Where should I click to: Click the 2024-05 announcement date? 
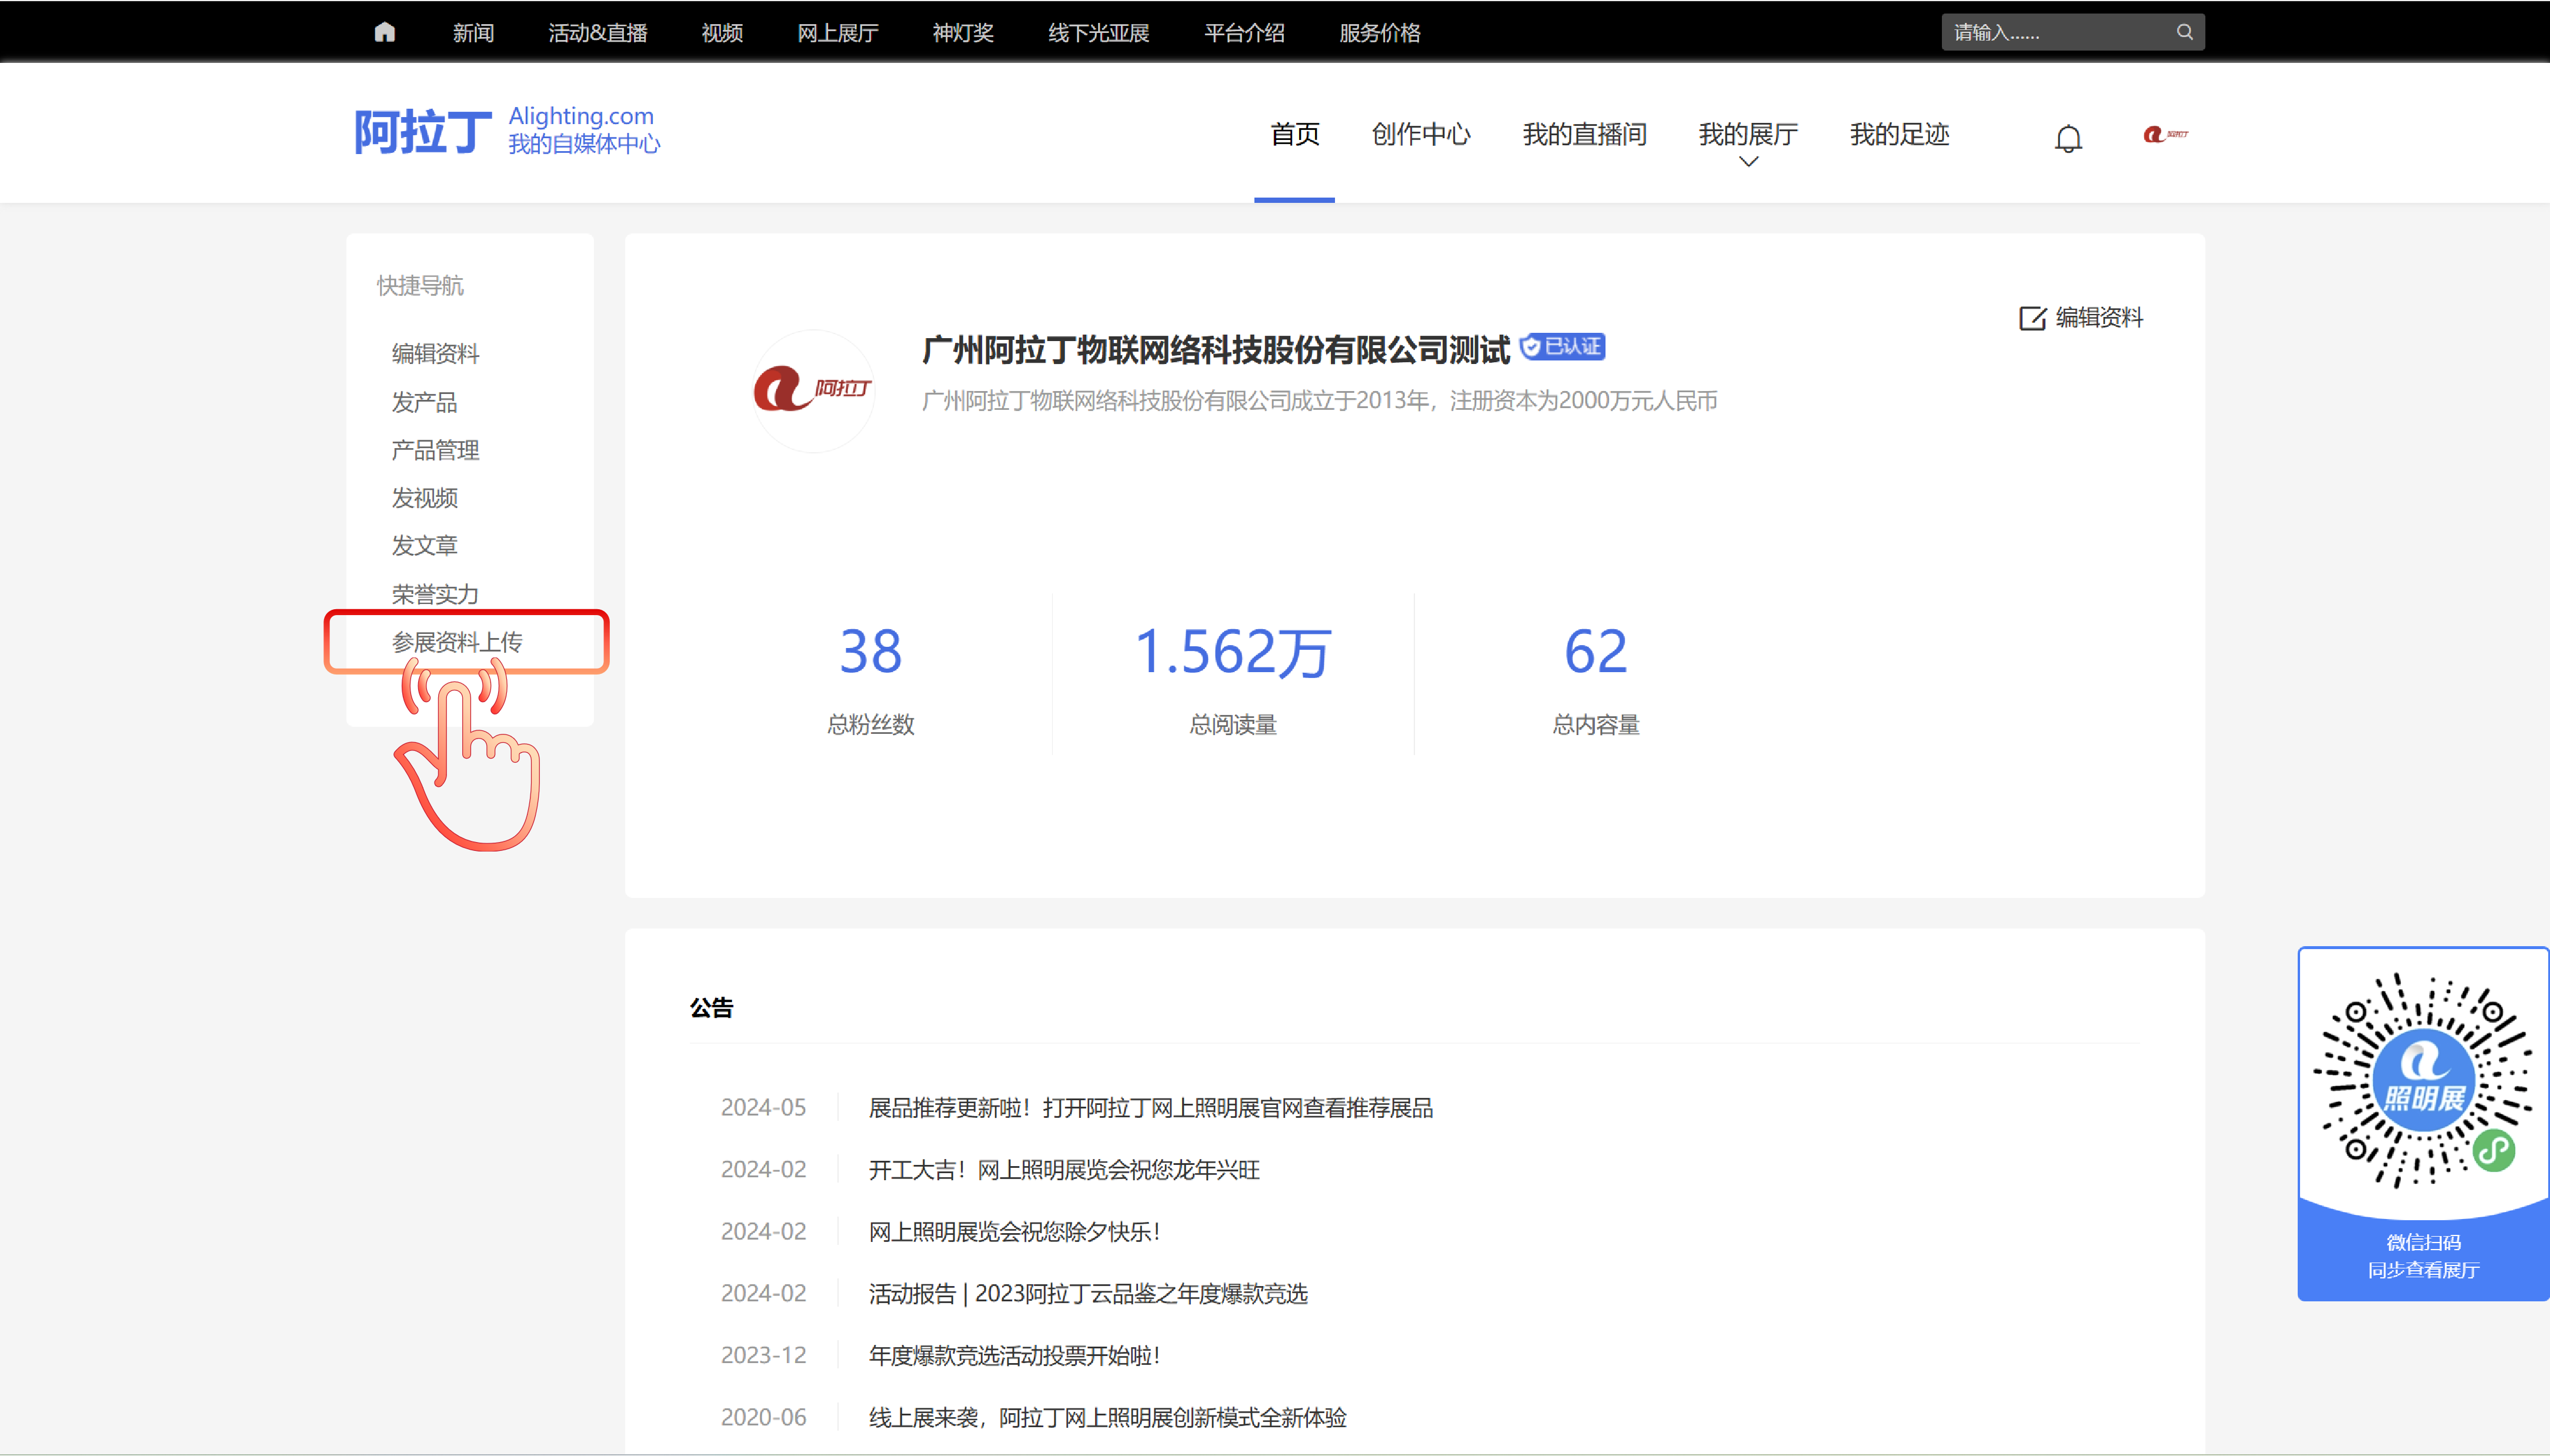click(763, 1108)
